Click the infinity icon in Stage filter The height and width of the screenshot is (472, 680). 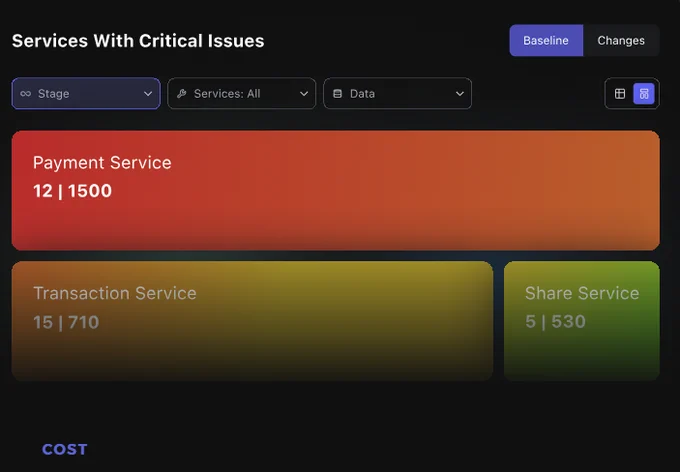pyautogui.click(x=26, y=94)
